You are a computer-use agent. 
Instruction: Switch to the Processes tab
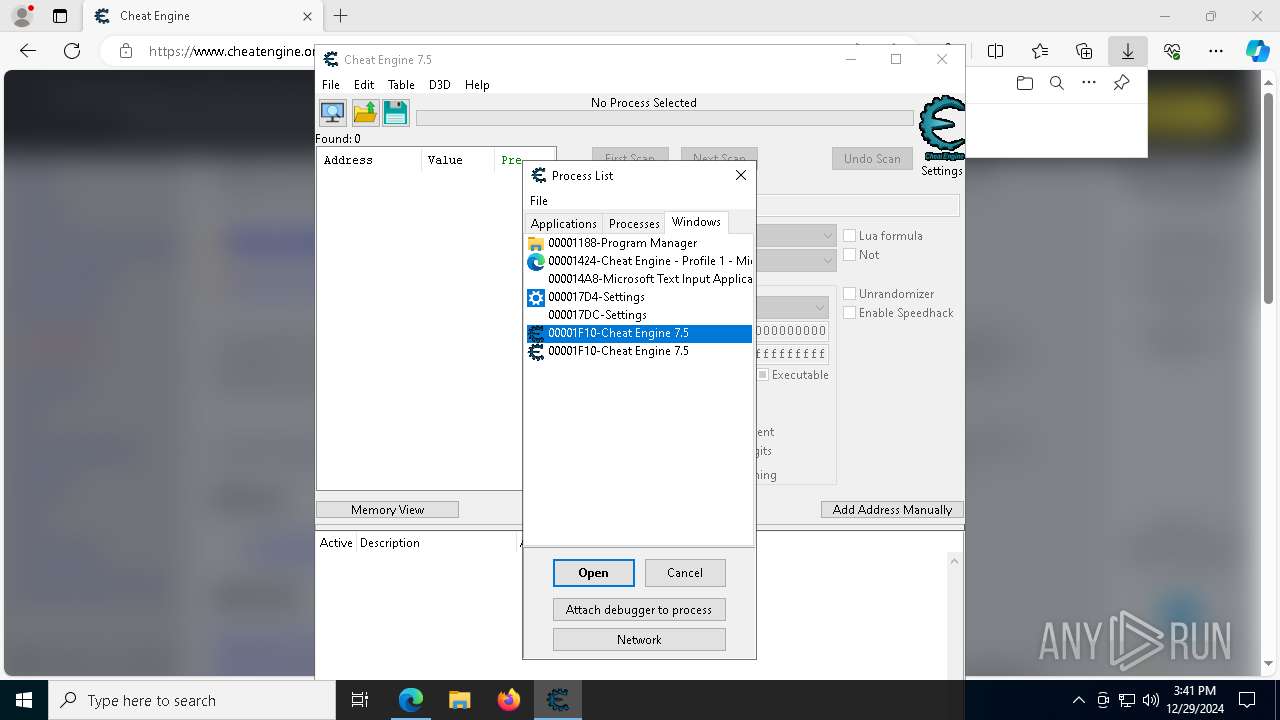(634, 223)
